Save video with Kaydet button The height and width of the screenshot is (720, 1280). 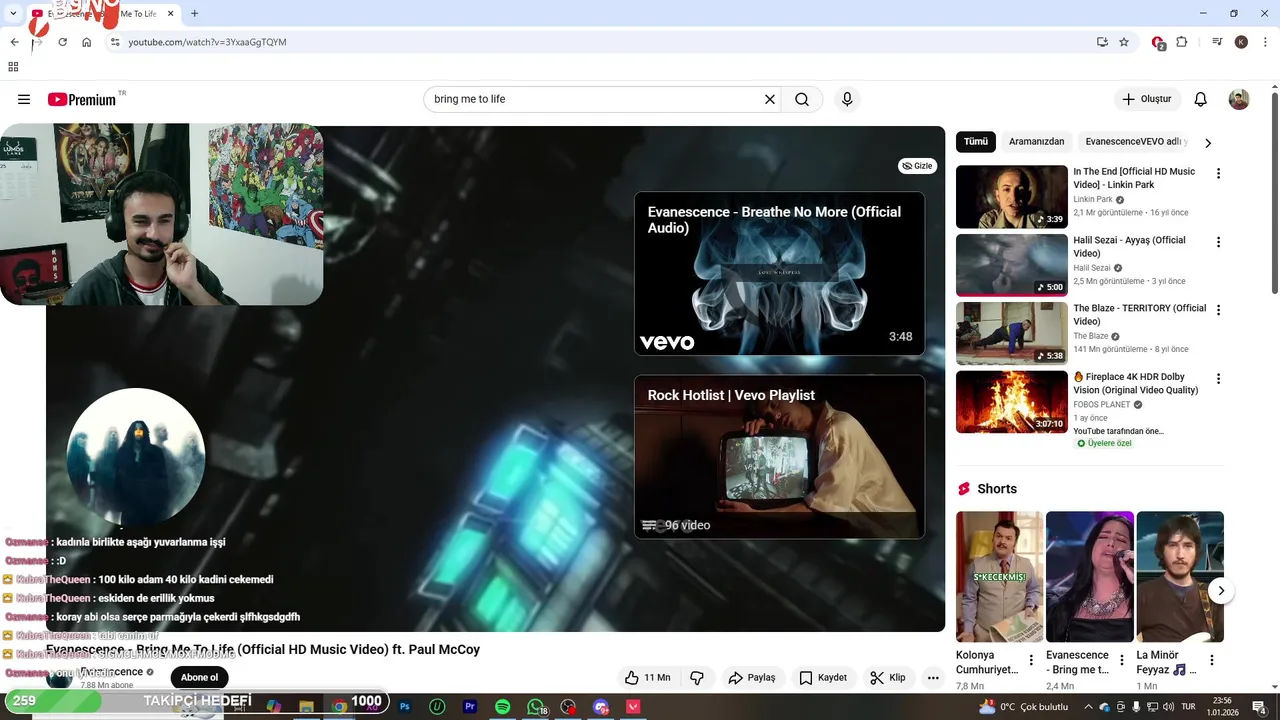point(823,678)
